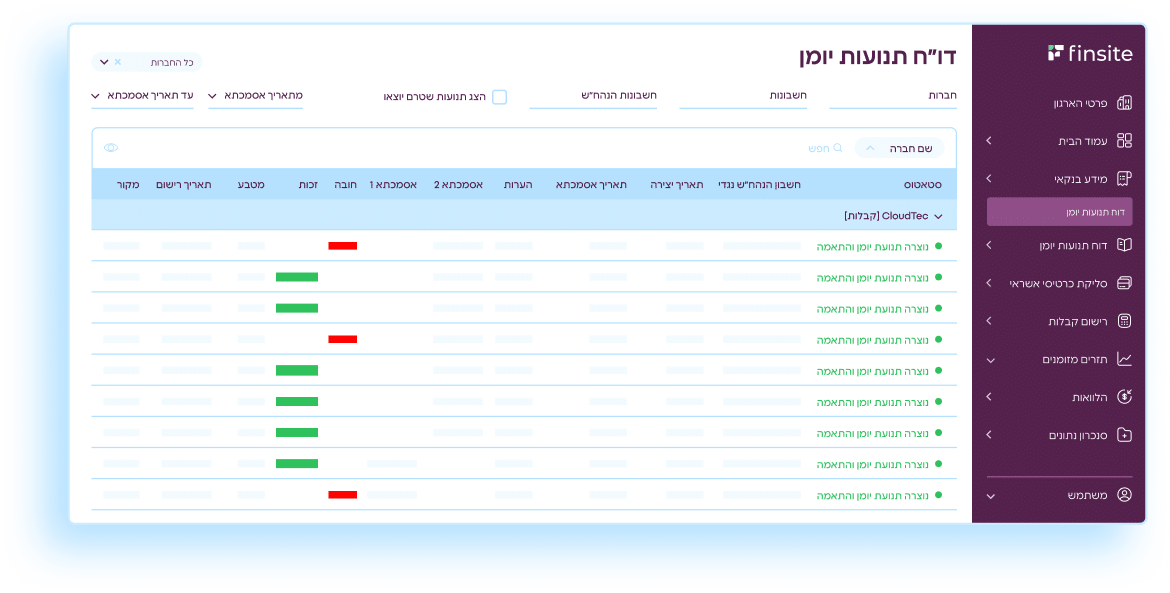Screen dimensions: 1170x593
Task: Expand the משתמש user menu
Action: pyautogui.click(x=991, y=495)
